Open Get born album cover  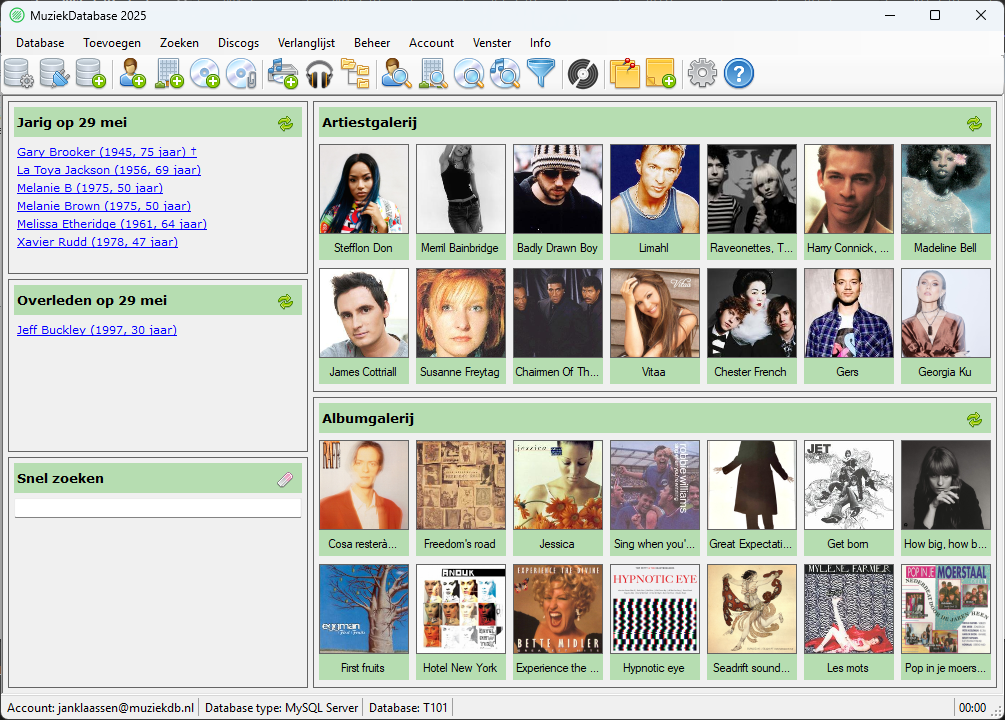(849, 485)
